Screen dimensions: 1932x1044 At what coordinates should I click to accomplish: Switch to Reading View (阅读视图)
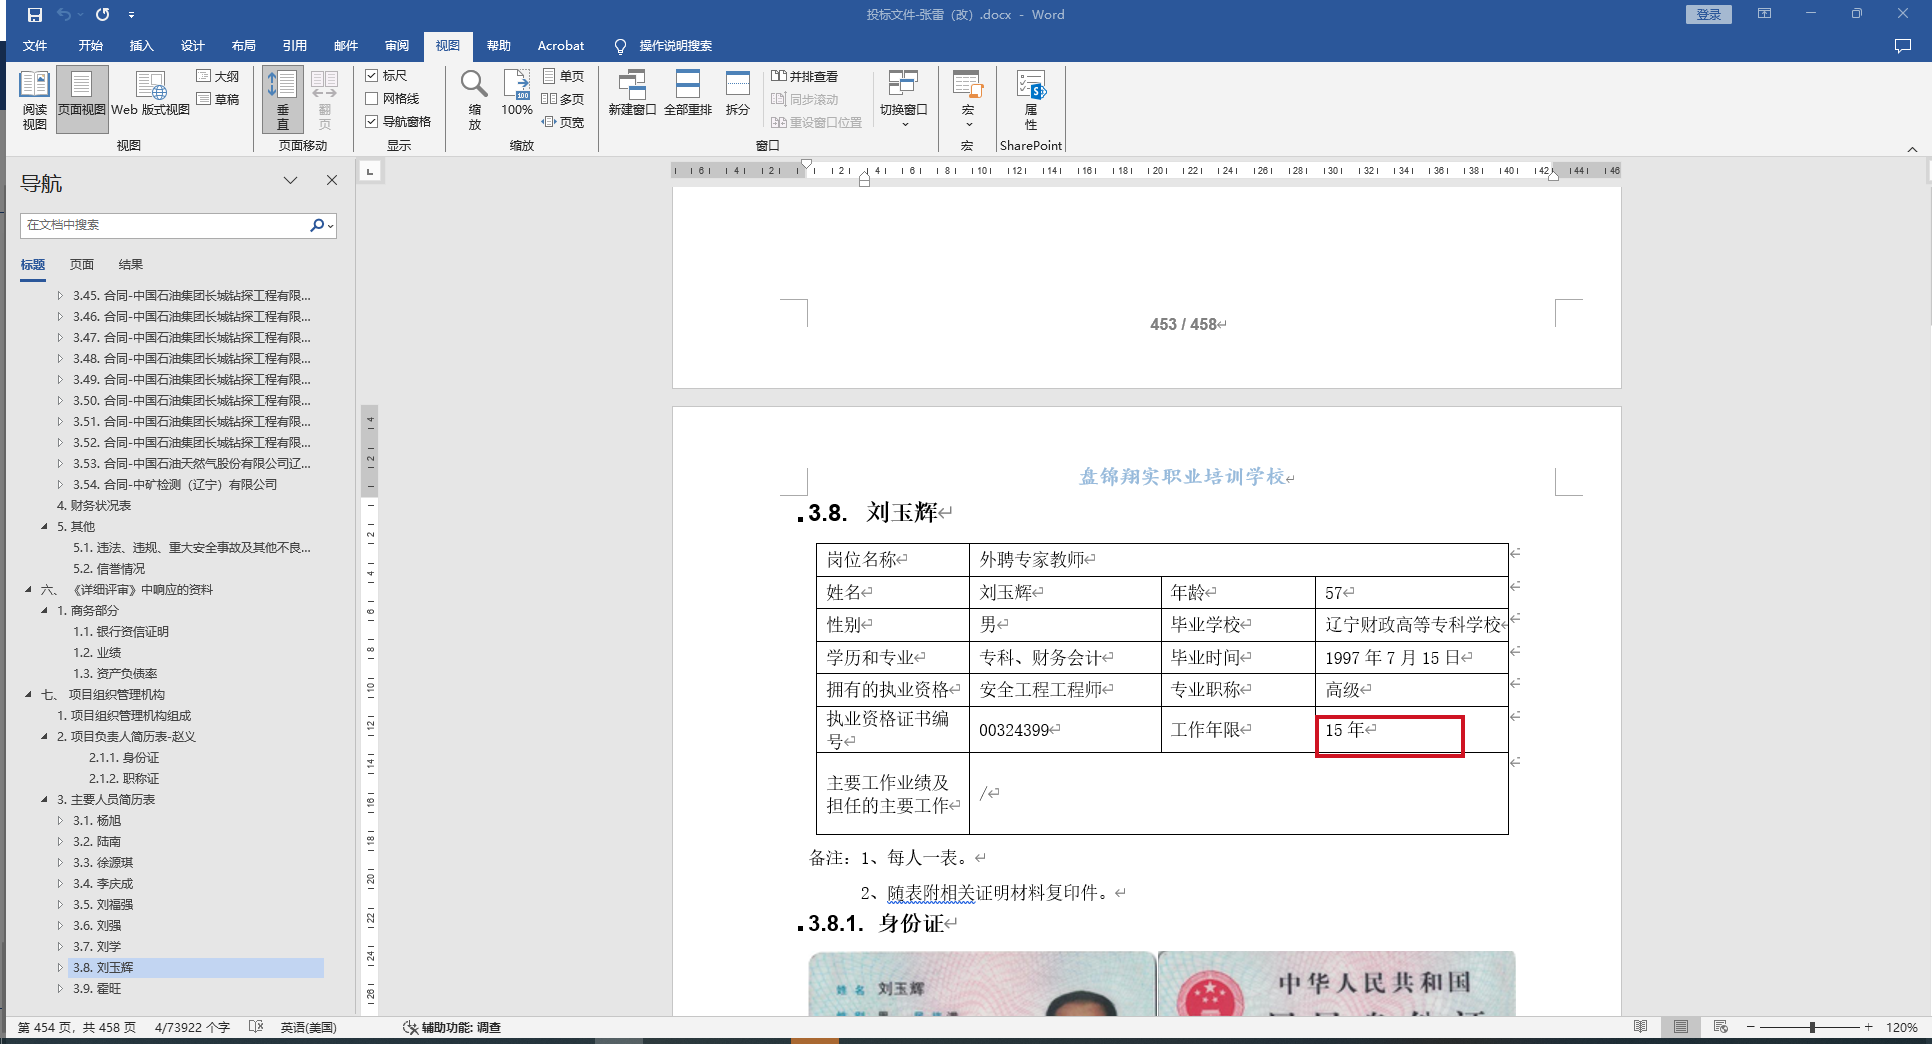34,98
